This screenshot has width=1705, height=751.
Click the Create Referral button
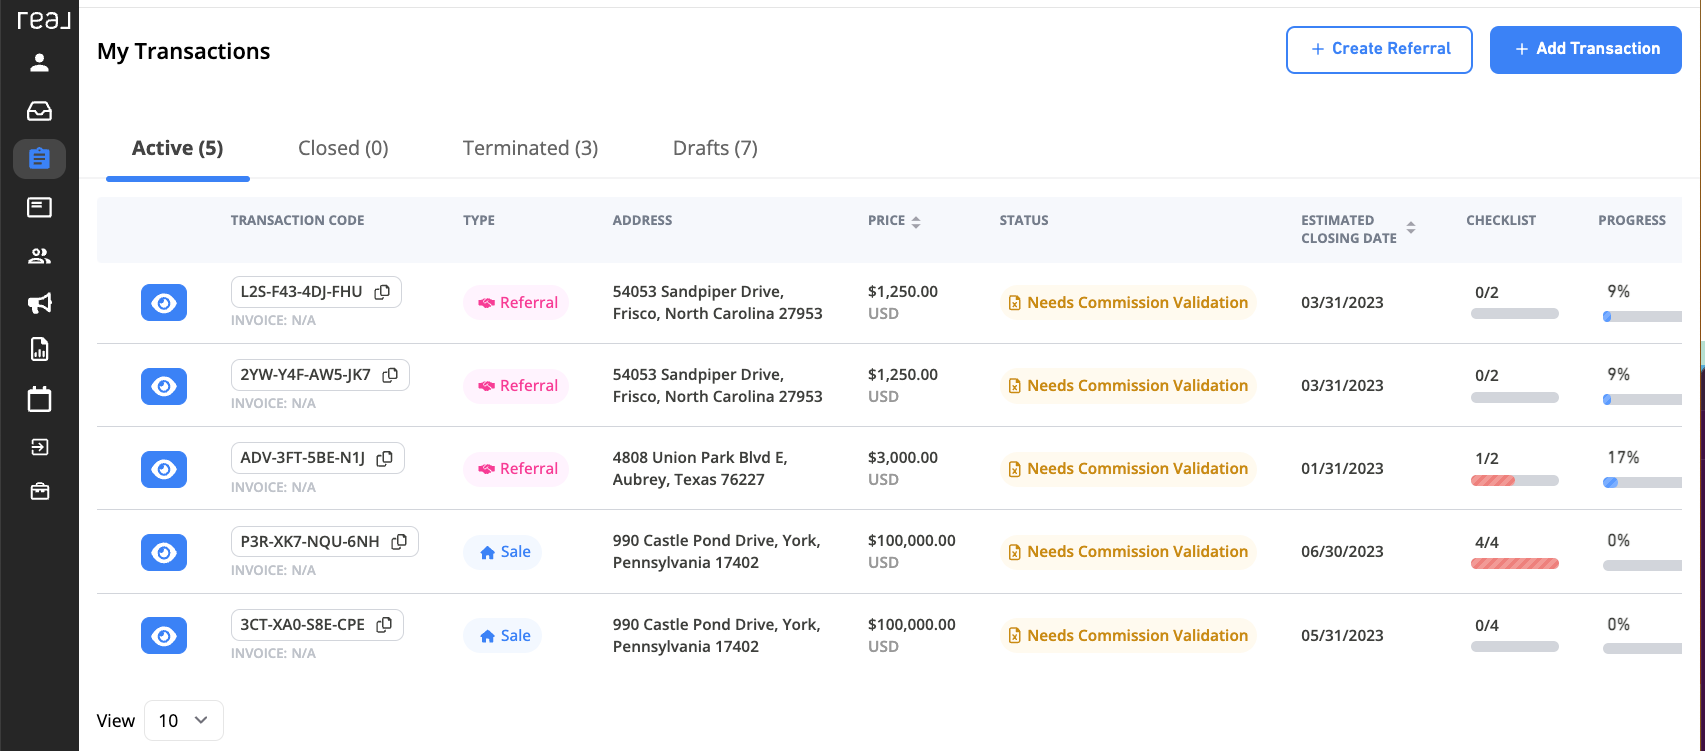pyautogui.click(x=1379, y=49)
